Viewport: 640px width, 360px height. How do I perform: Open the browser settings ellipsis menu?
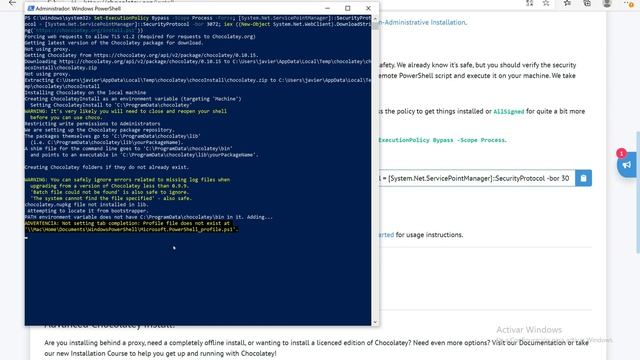pyautogui.click(x=629, y=3)
